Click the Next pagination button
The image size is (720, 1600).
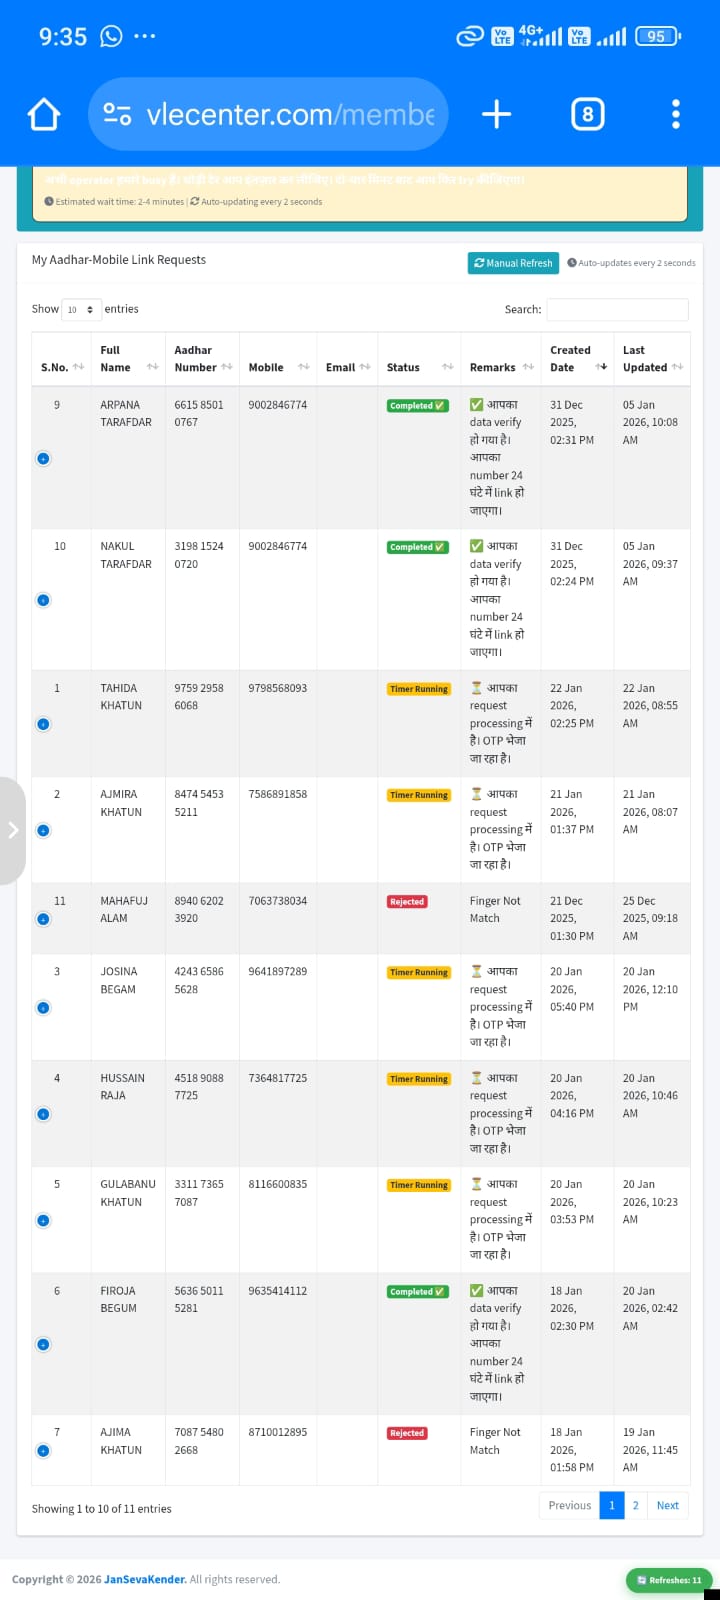click(667, 1505)
